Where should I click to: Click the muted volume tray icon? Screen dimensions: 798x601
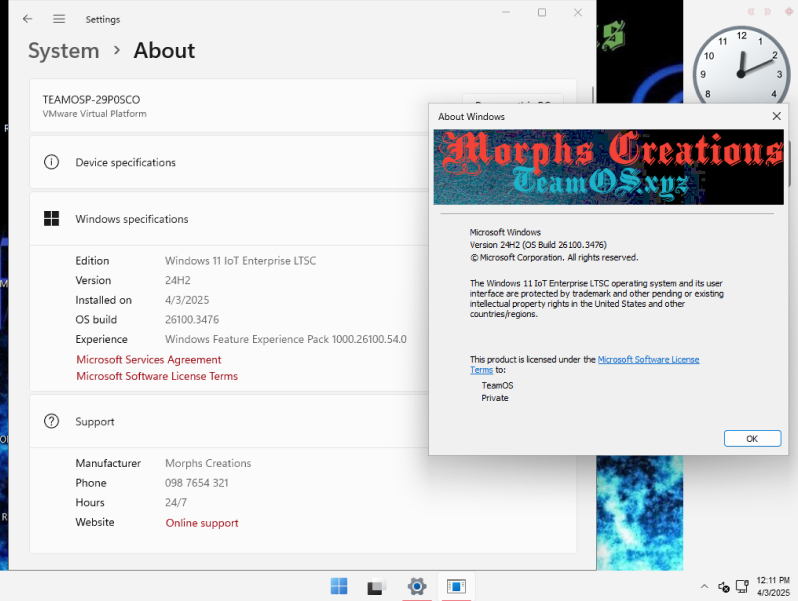[723, 587]
